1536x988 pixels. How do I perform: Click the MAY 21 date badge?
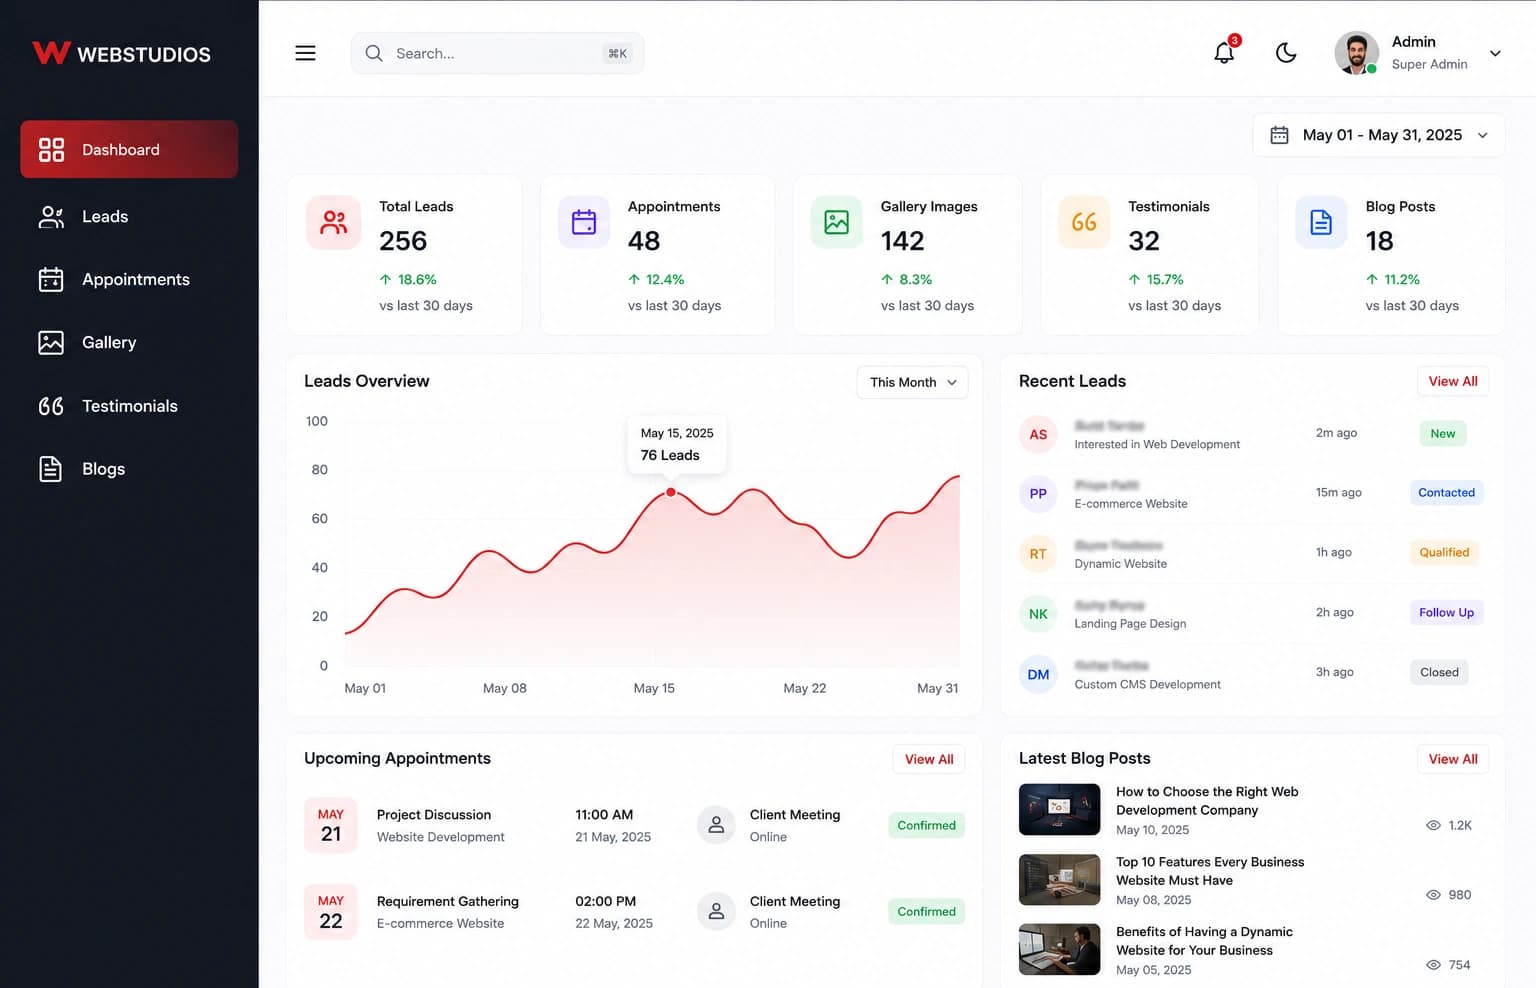(x=331, y=825)
